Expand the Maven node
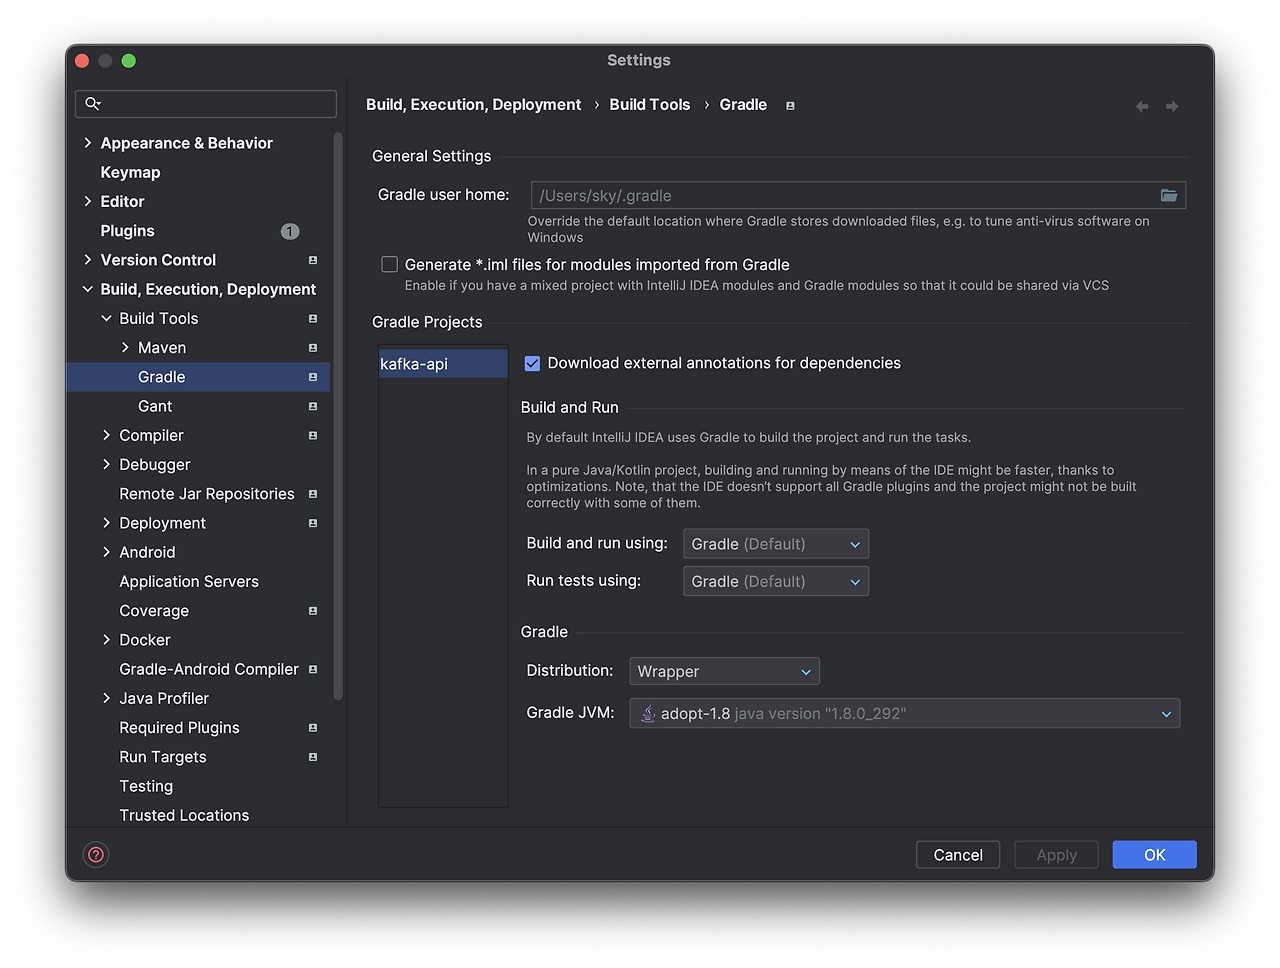 [125, 348]
